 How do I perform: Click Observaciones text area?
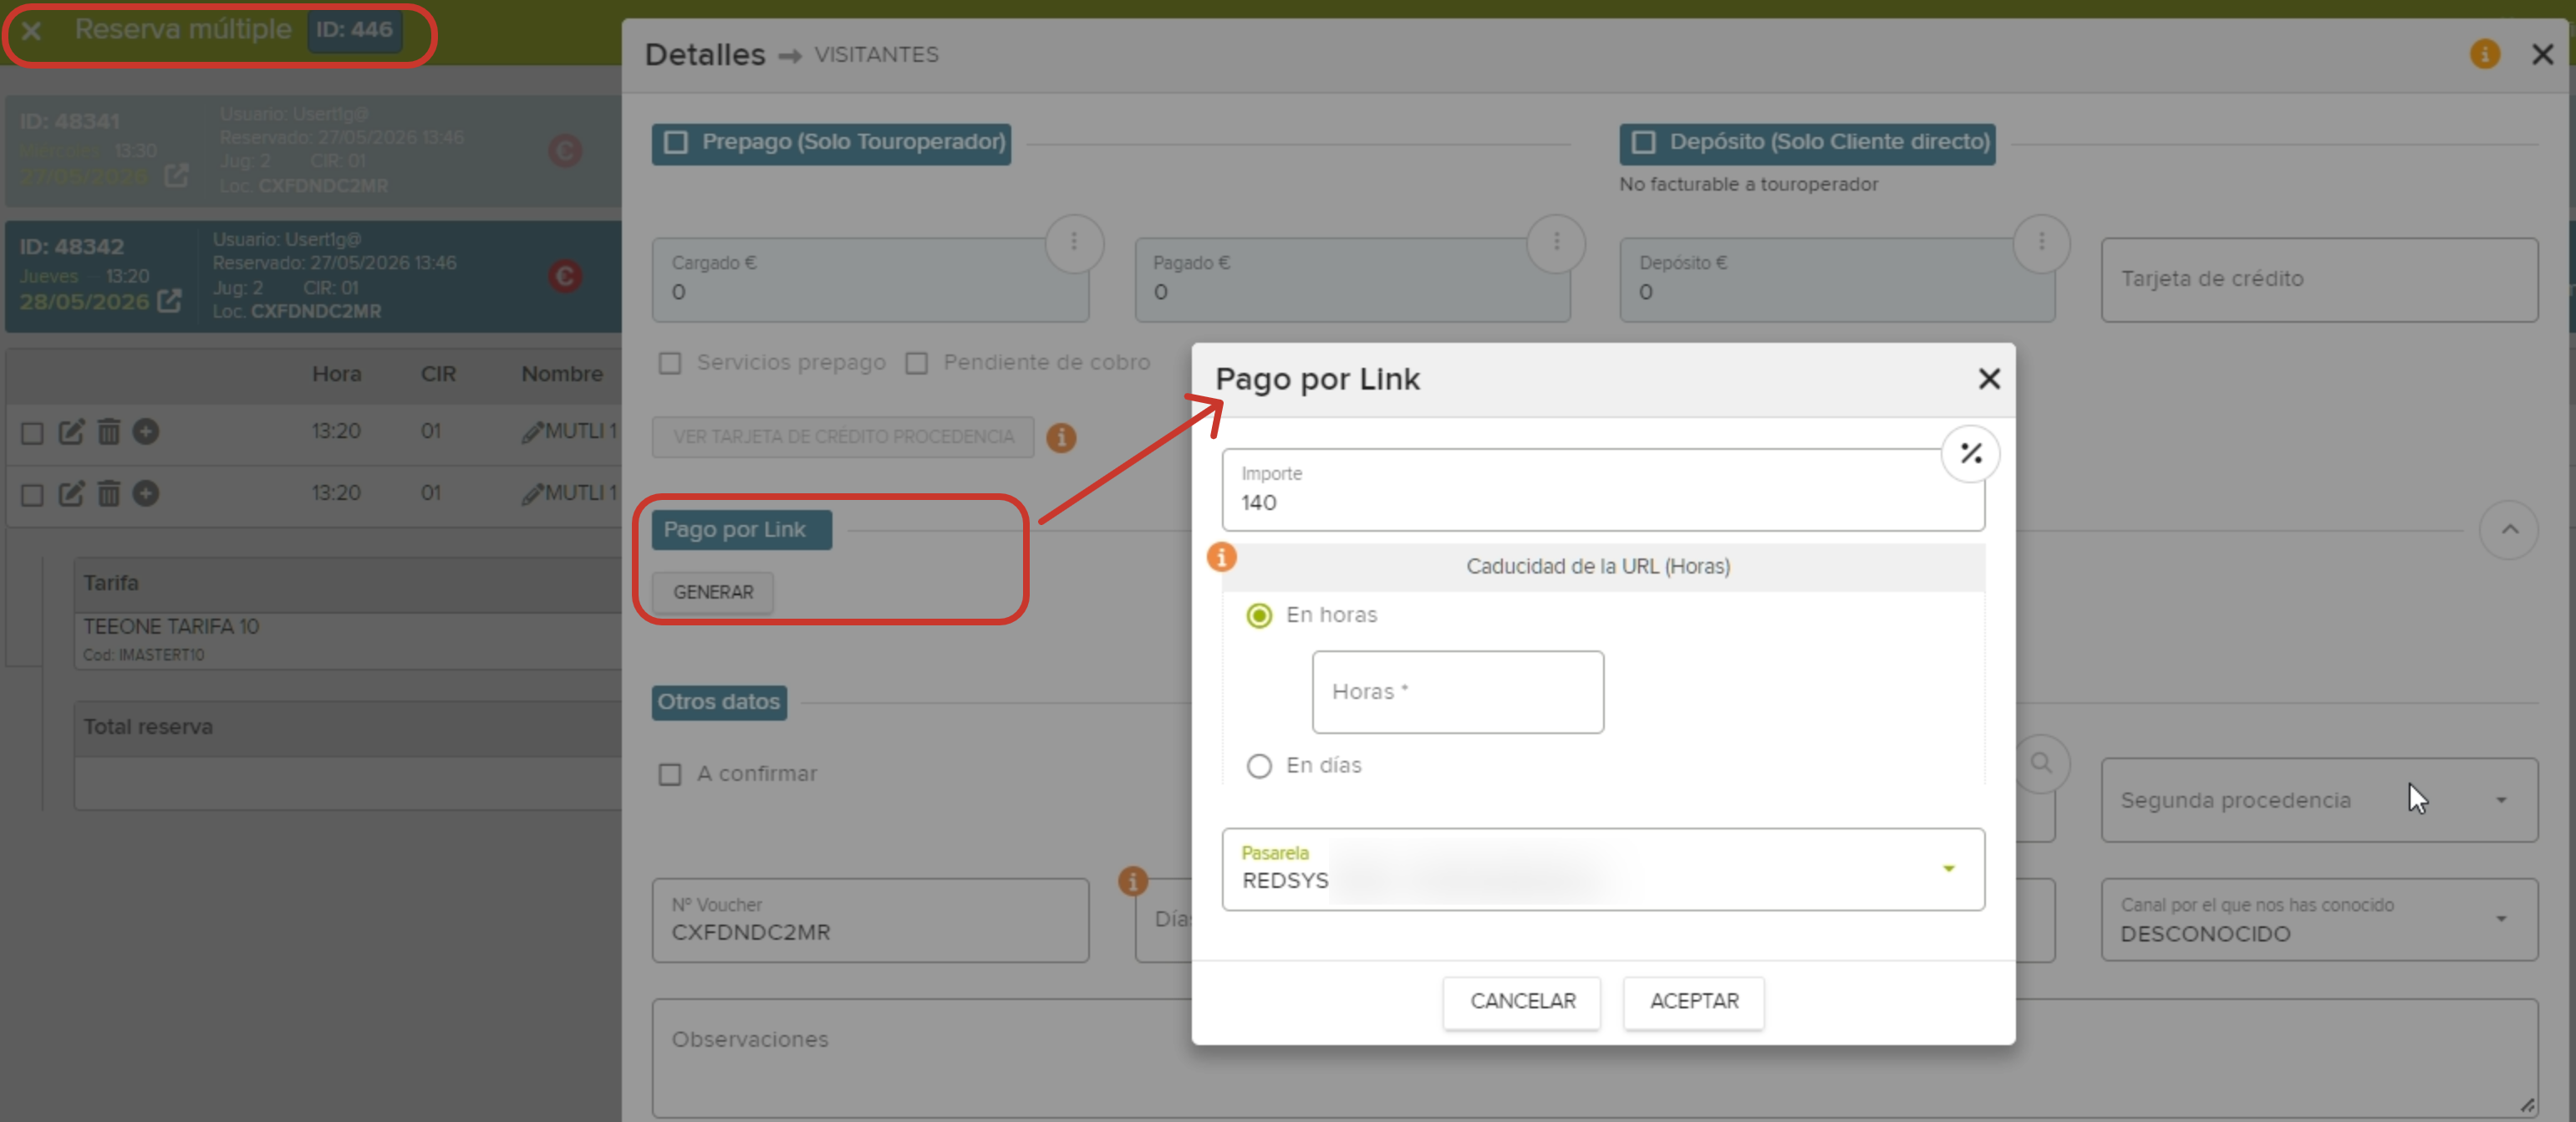[x=1595, y=1058]
